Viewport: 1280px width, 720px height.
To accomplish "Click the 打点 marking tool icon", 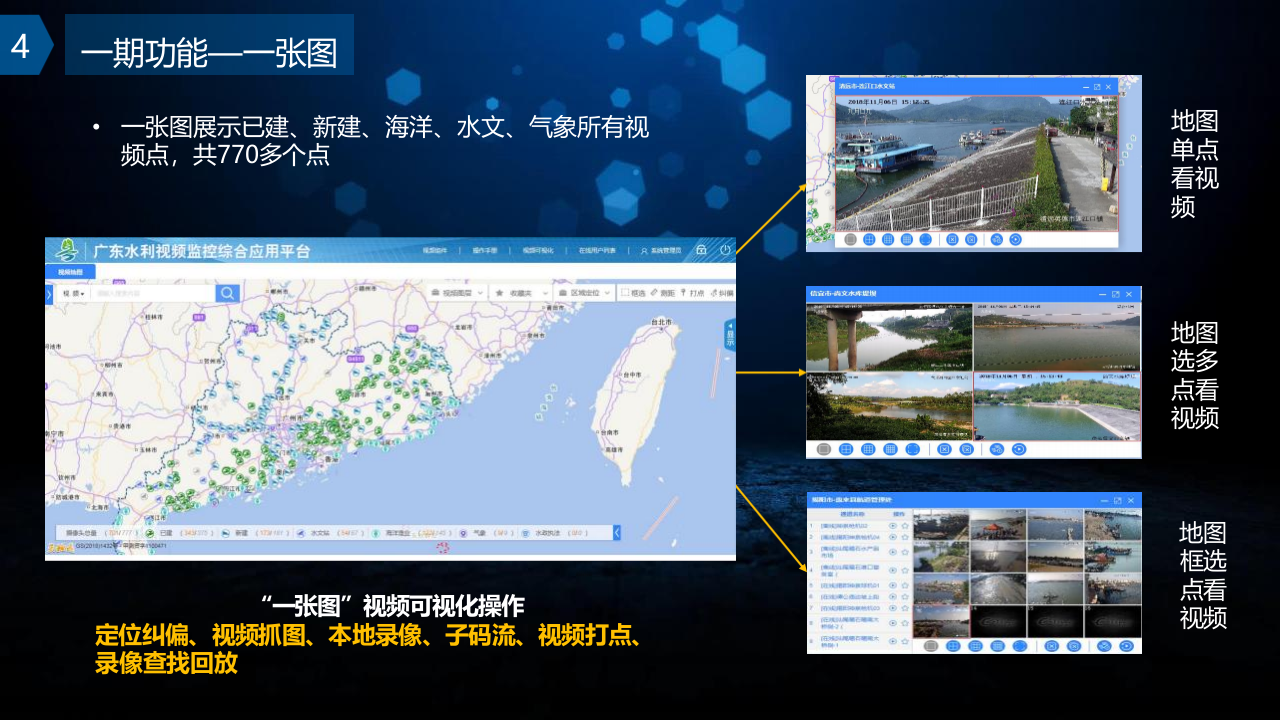I will [x=691, y=291].
